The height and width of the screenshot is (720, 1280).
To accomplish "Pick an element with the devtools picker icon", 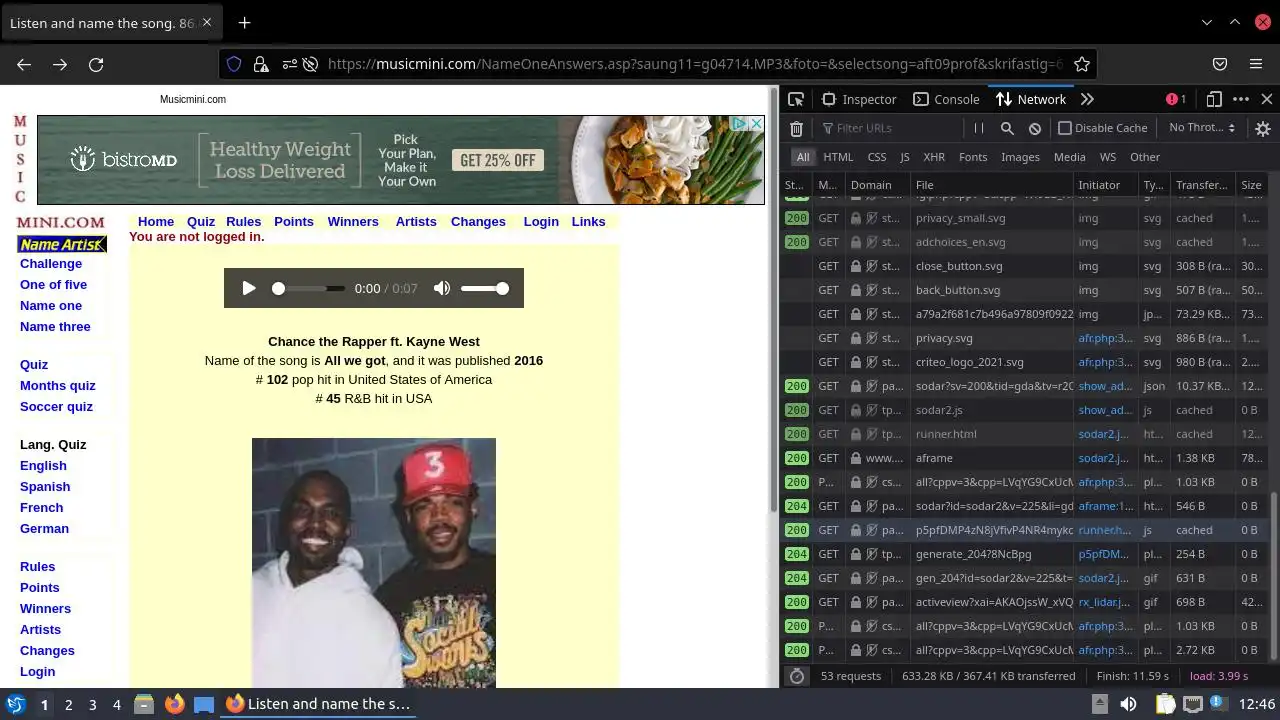I will click(x=796, y=99).
